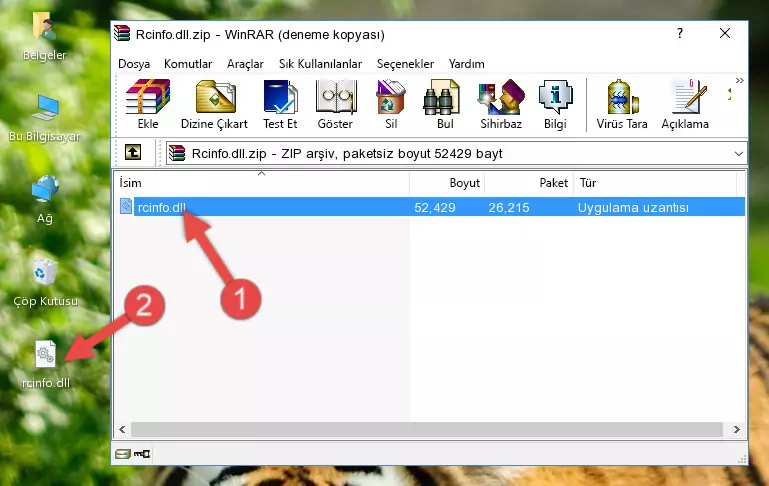The image size is (769, 486).
Task: Click the horizontal scrollbar right arrow
Action: click(736, 430)
